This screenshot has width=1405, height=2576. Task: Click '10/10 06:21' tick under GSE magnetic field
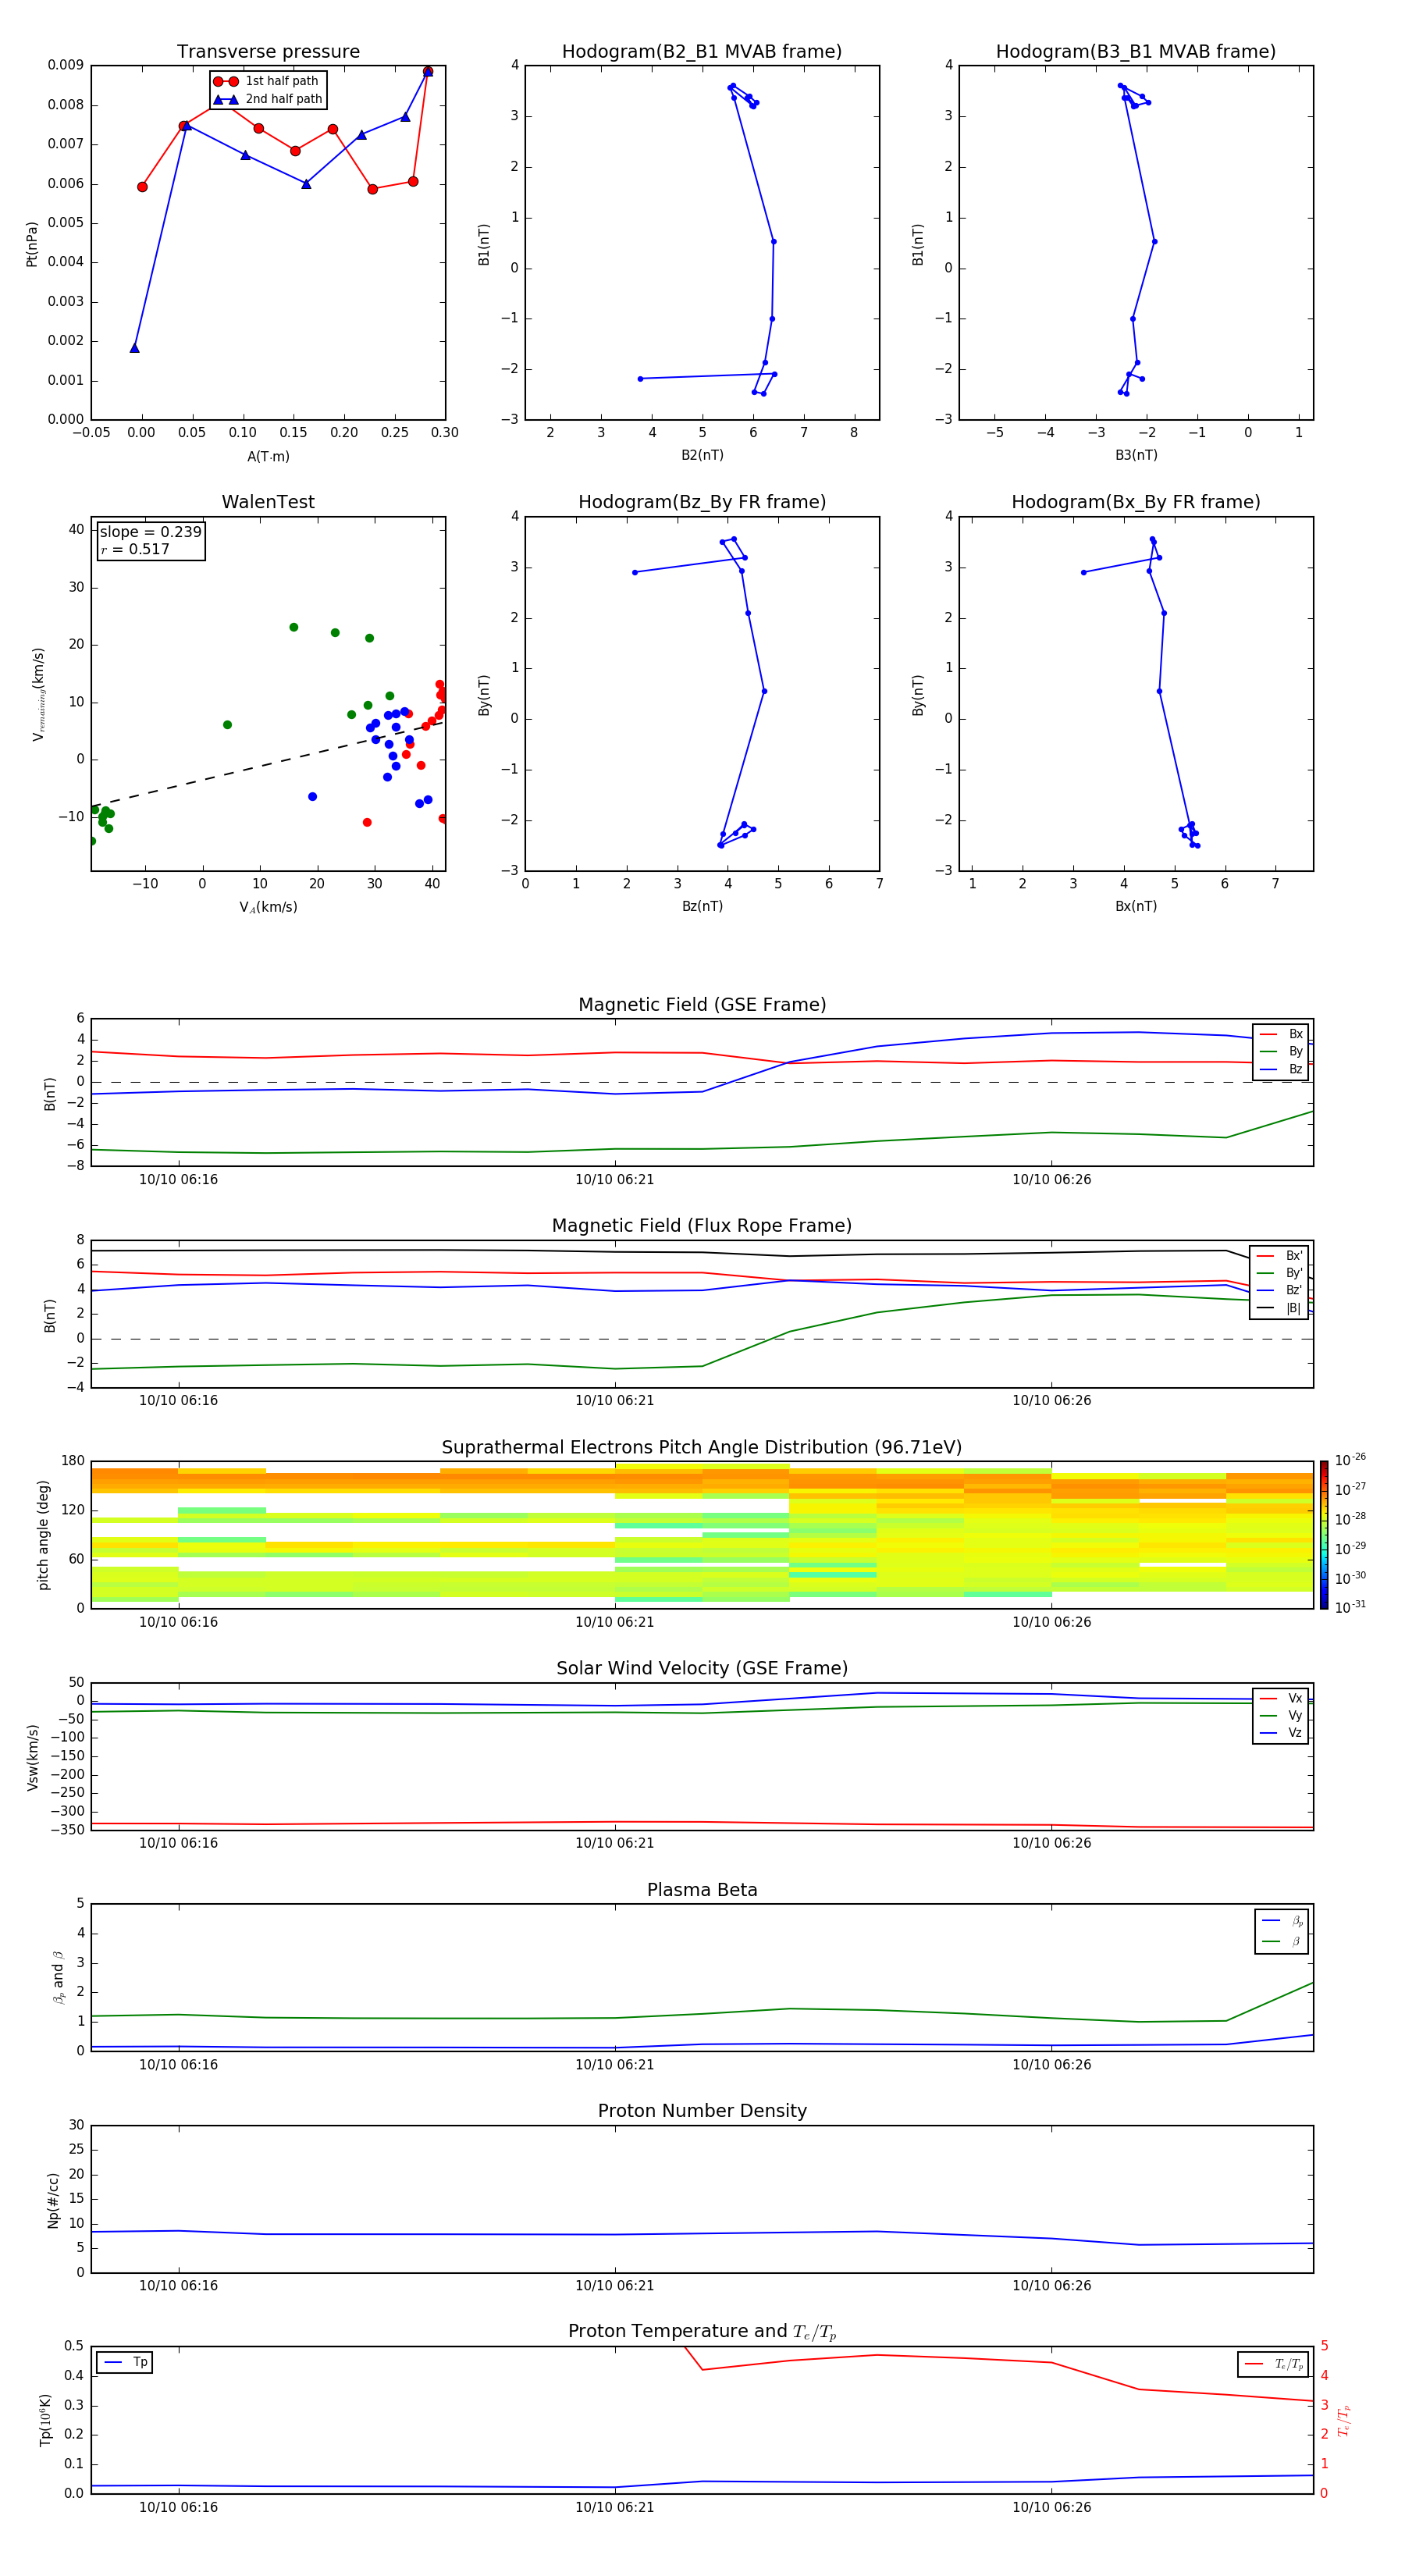tap(614, 1180)
